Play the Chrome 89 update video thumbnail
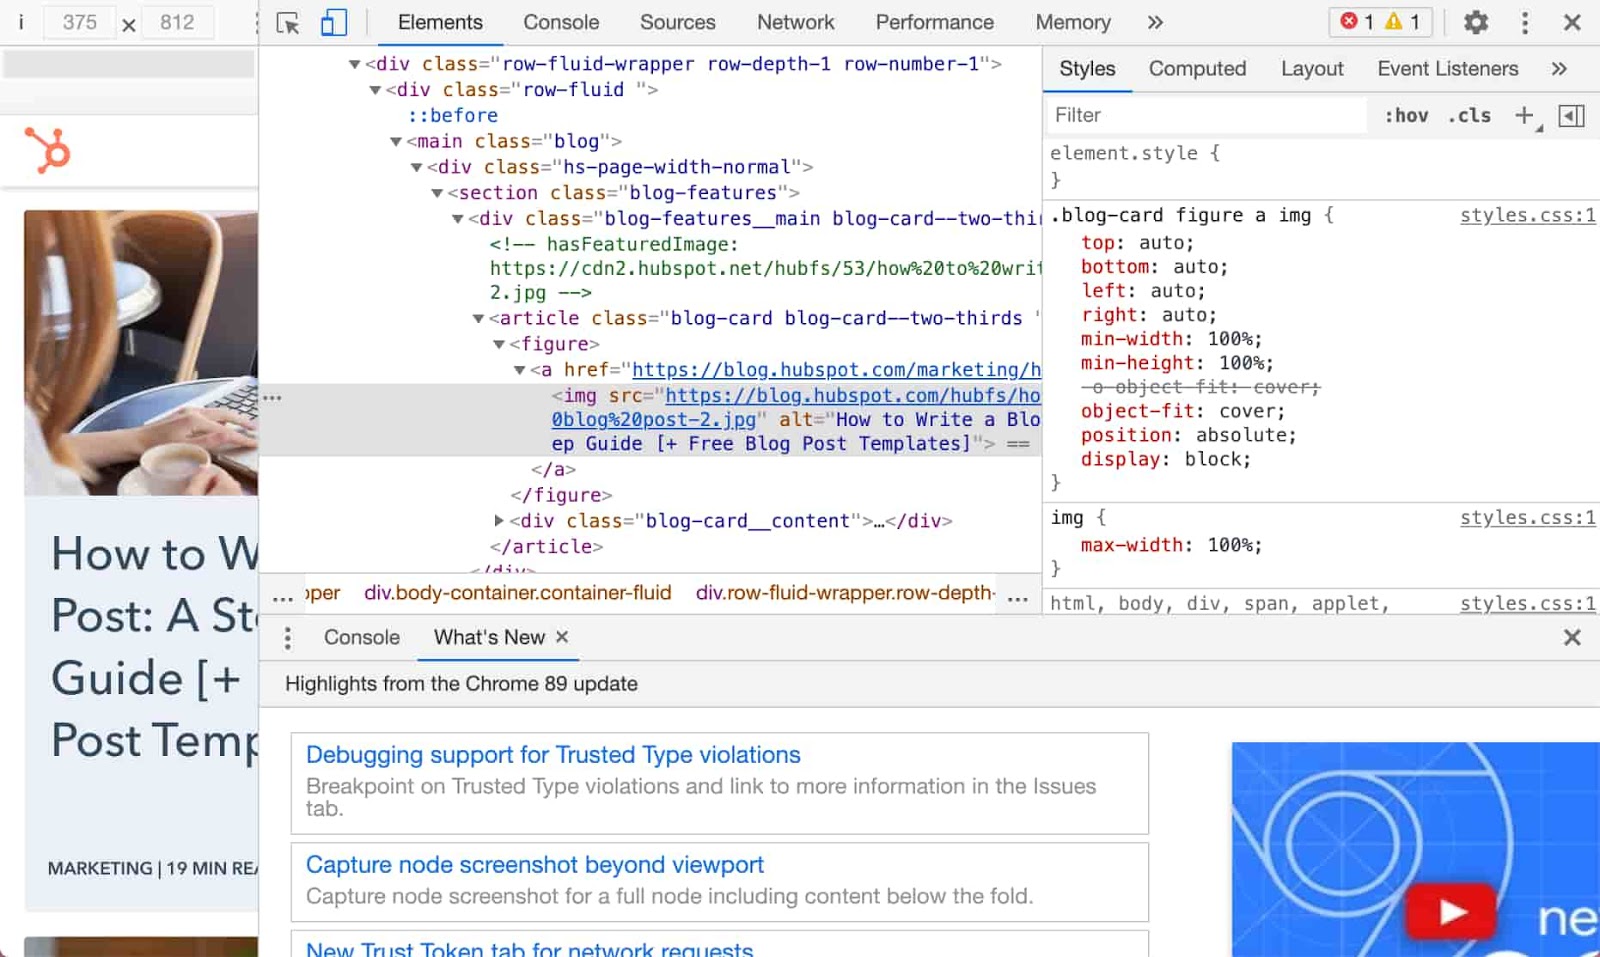This screenshot has width=1600, height=957. [1451, 911]
